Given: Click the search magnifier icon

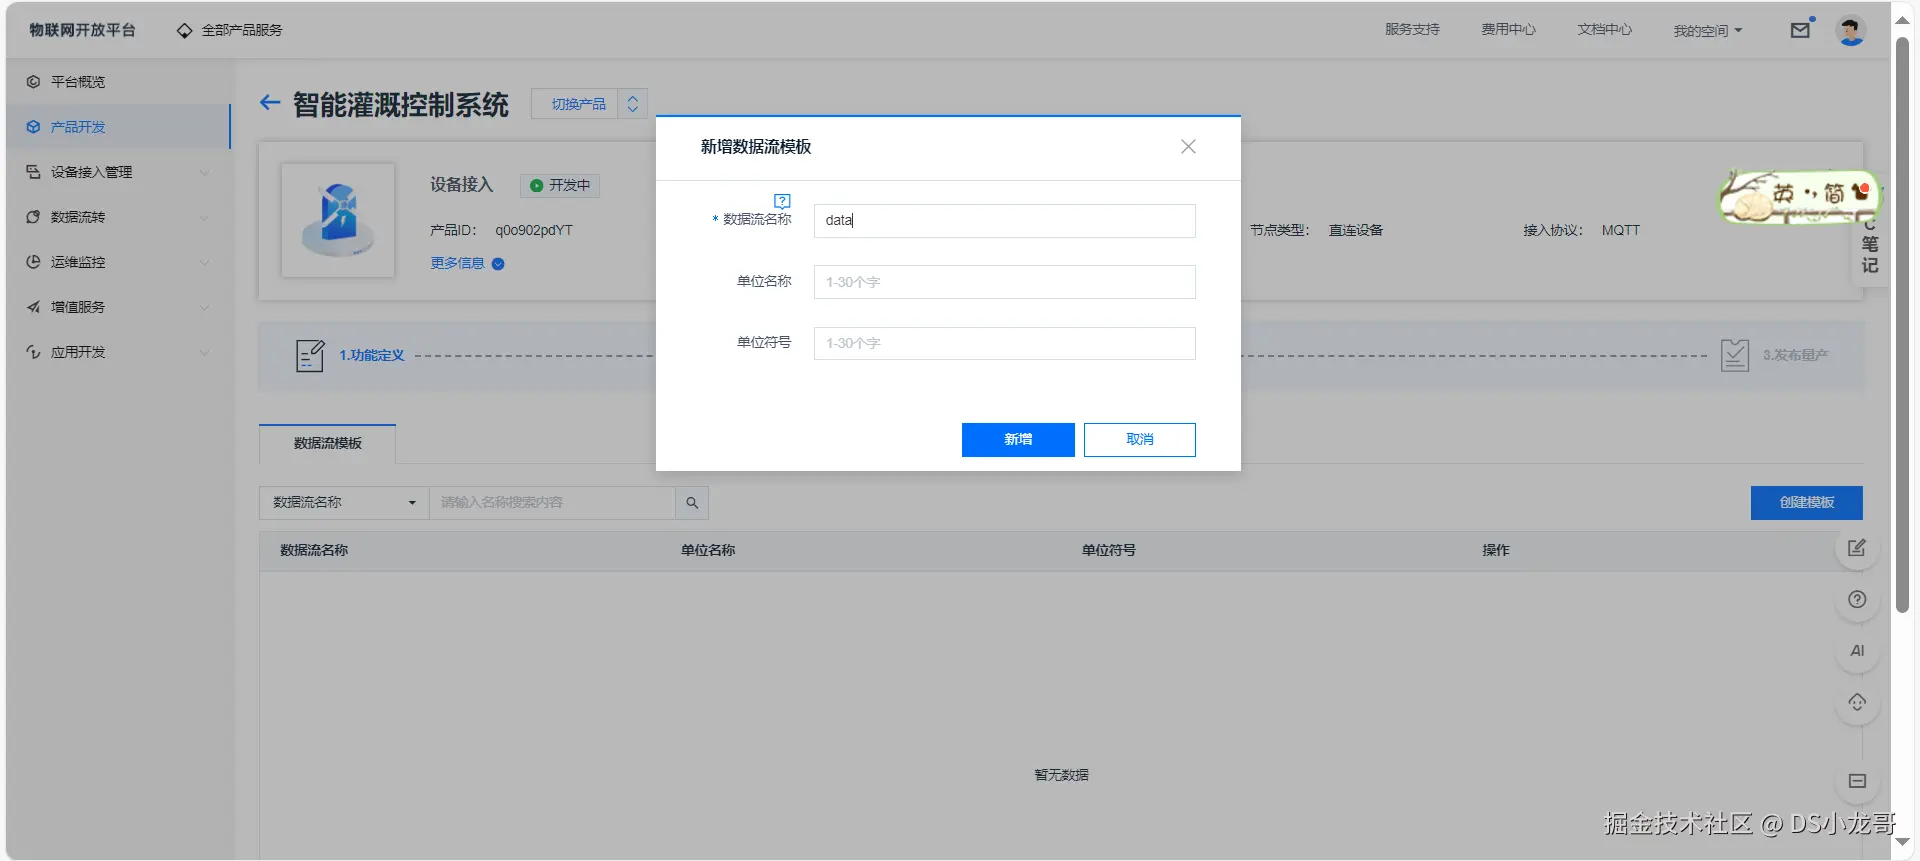Looking at the screenshot, I should coord(692,503).
